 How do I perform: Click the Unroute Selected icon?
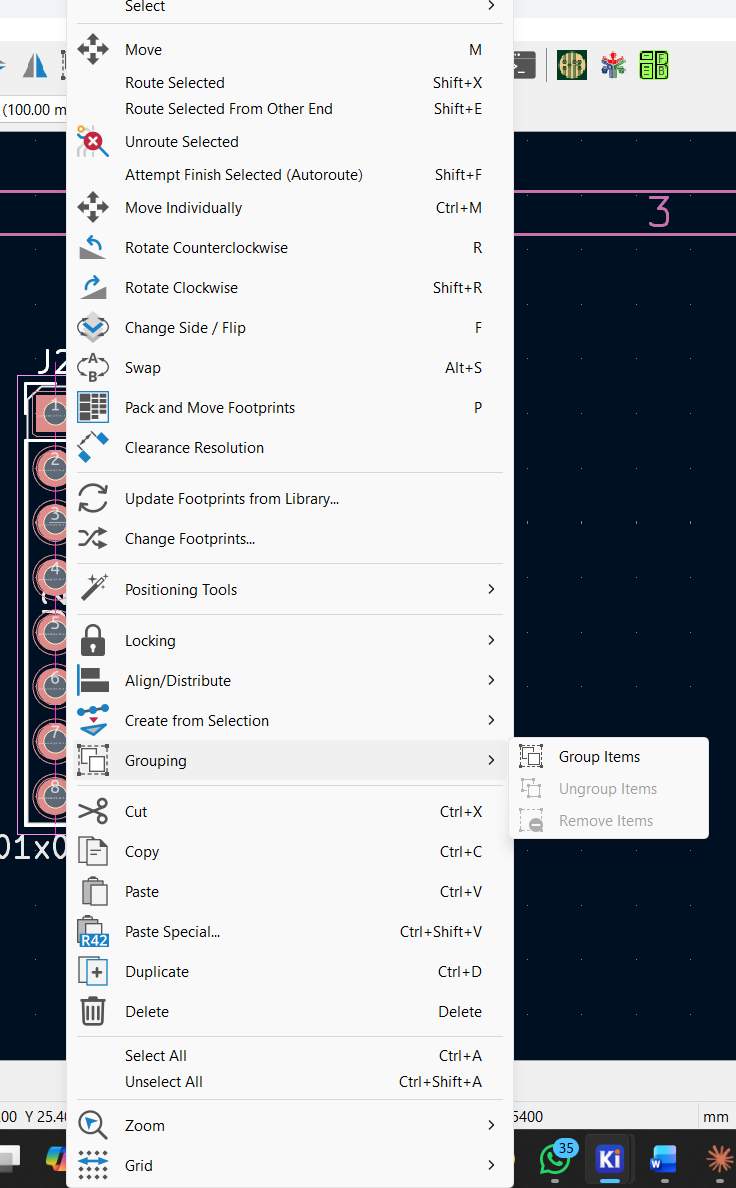[92, 142]
